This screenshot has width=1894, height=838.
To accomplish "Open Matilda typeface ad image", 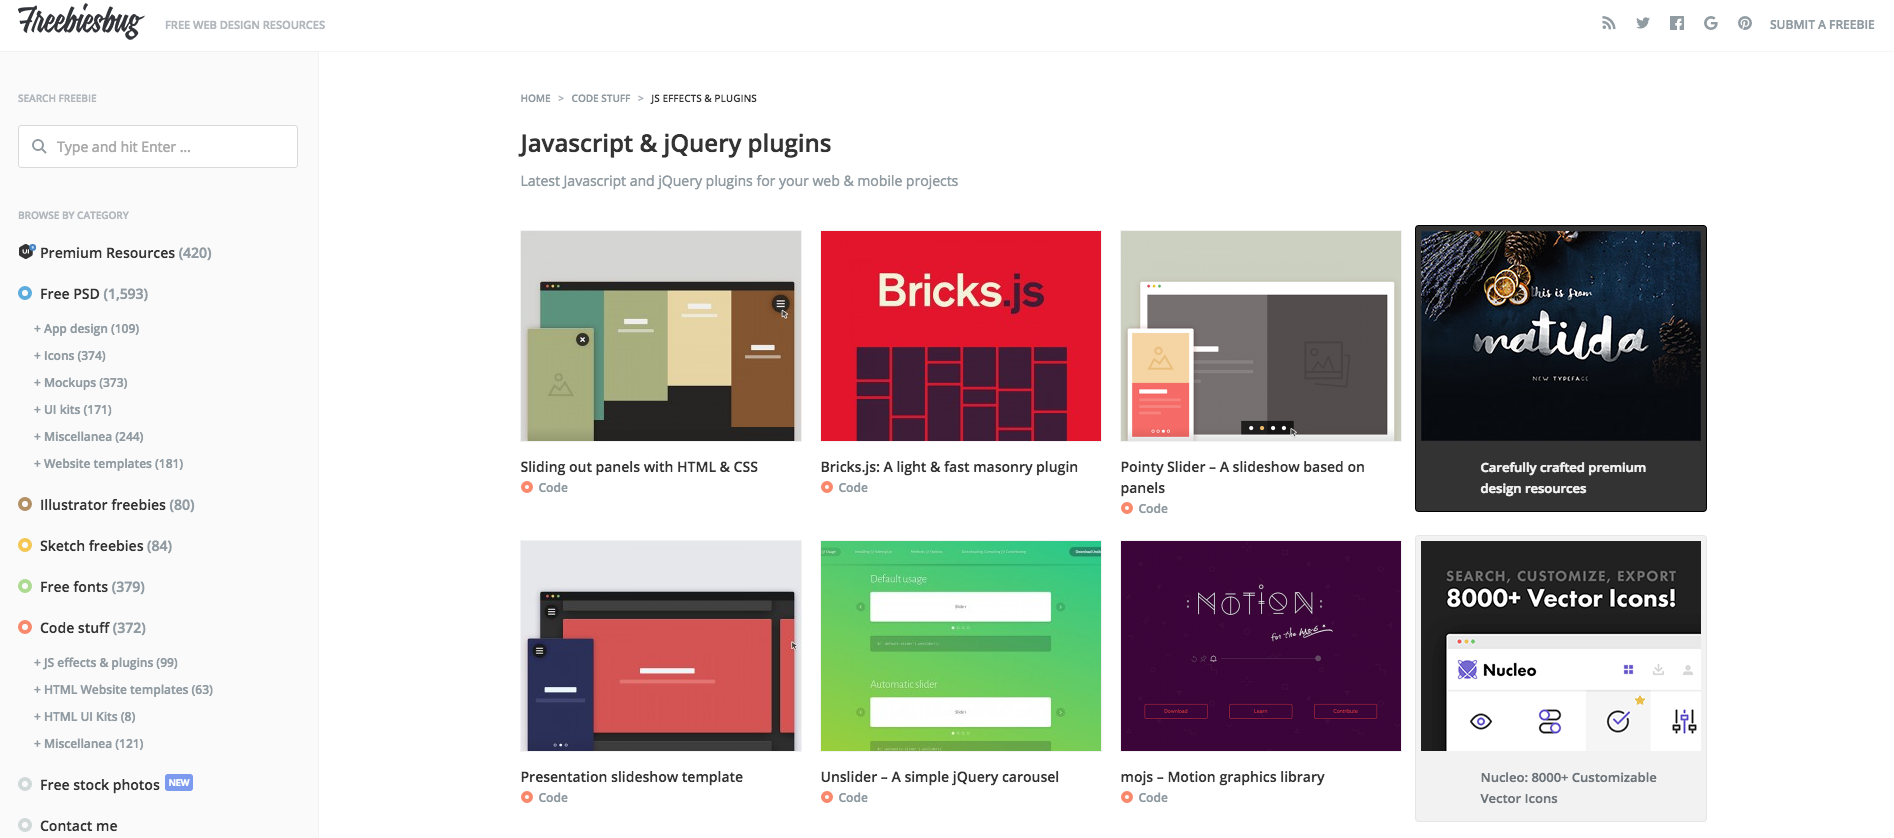I will (1561, 336).
